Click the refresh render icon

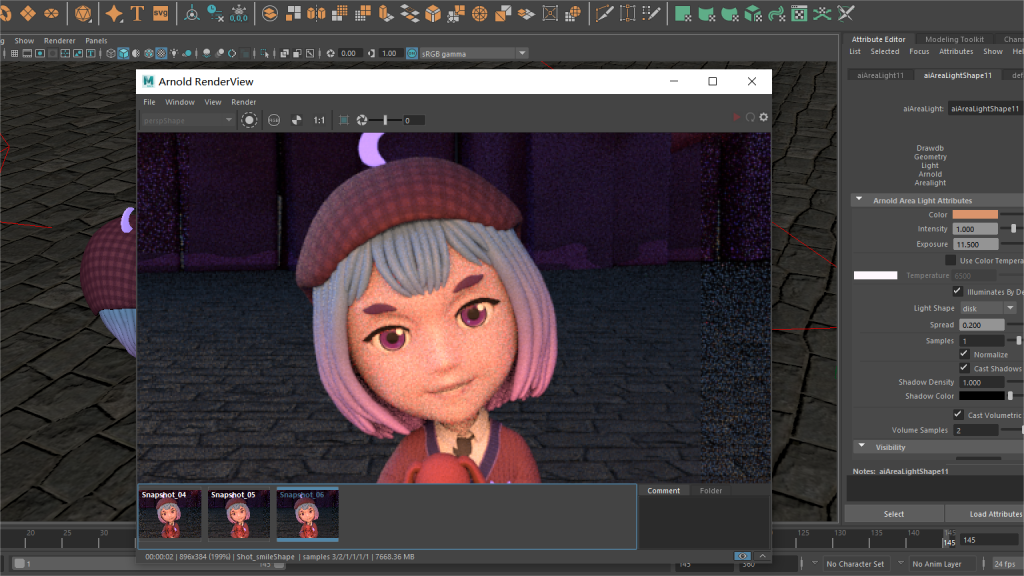coord(750,118)
